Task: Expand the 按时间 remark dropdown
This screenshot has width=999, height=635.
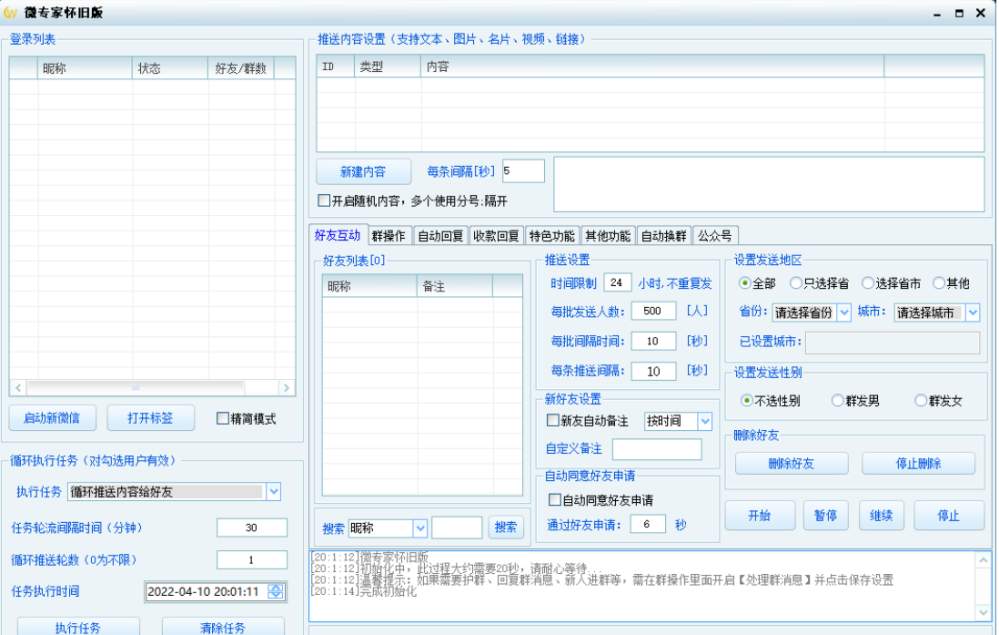Action: pyautogui.click(x=704, y=421)
